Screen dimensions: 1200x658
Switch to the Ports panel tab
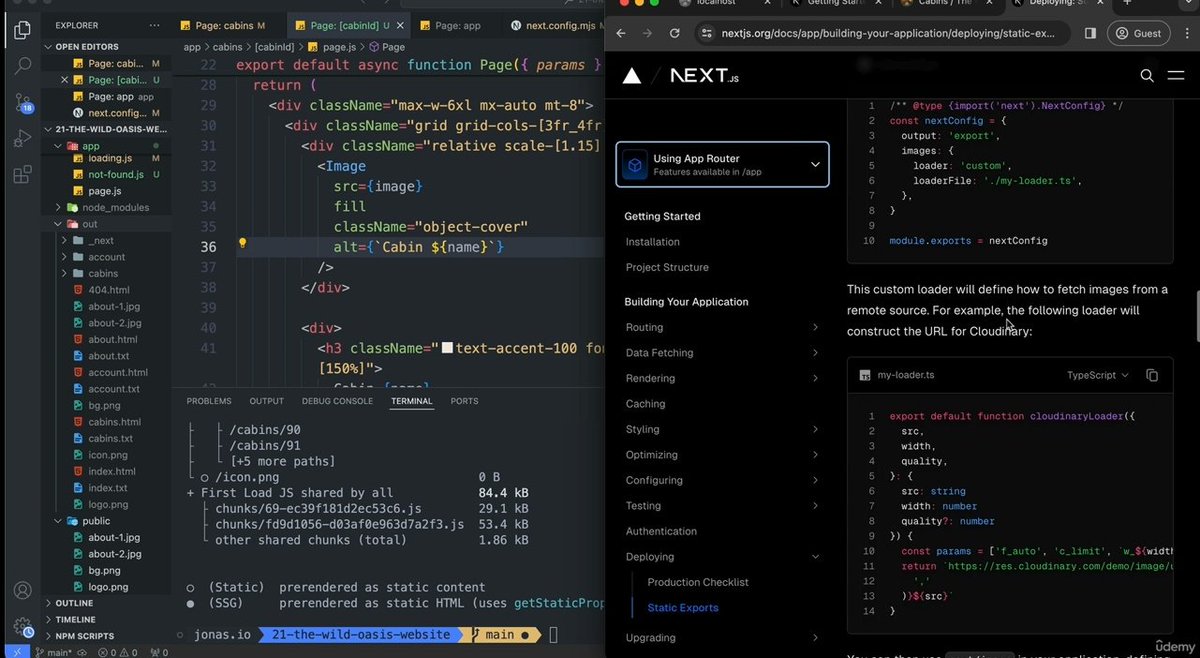coord(464,401)
